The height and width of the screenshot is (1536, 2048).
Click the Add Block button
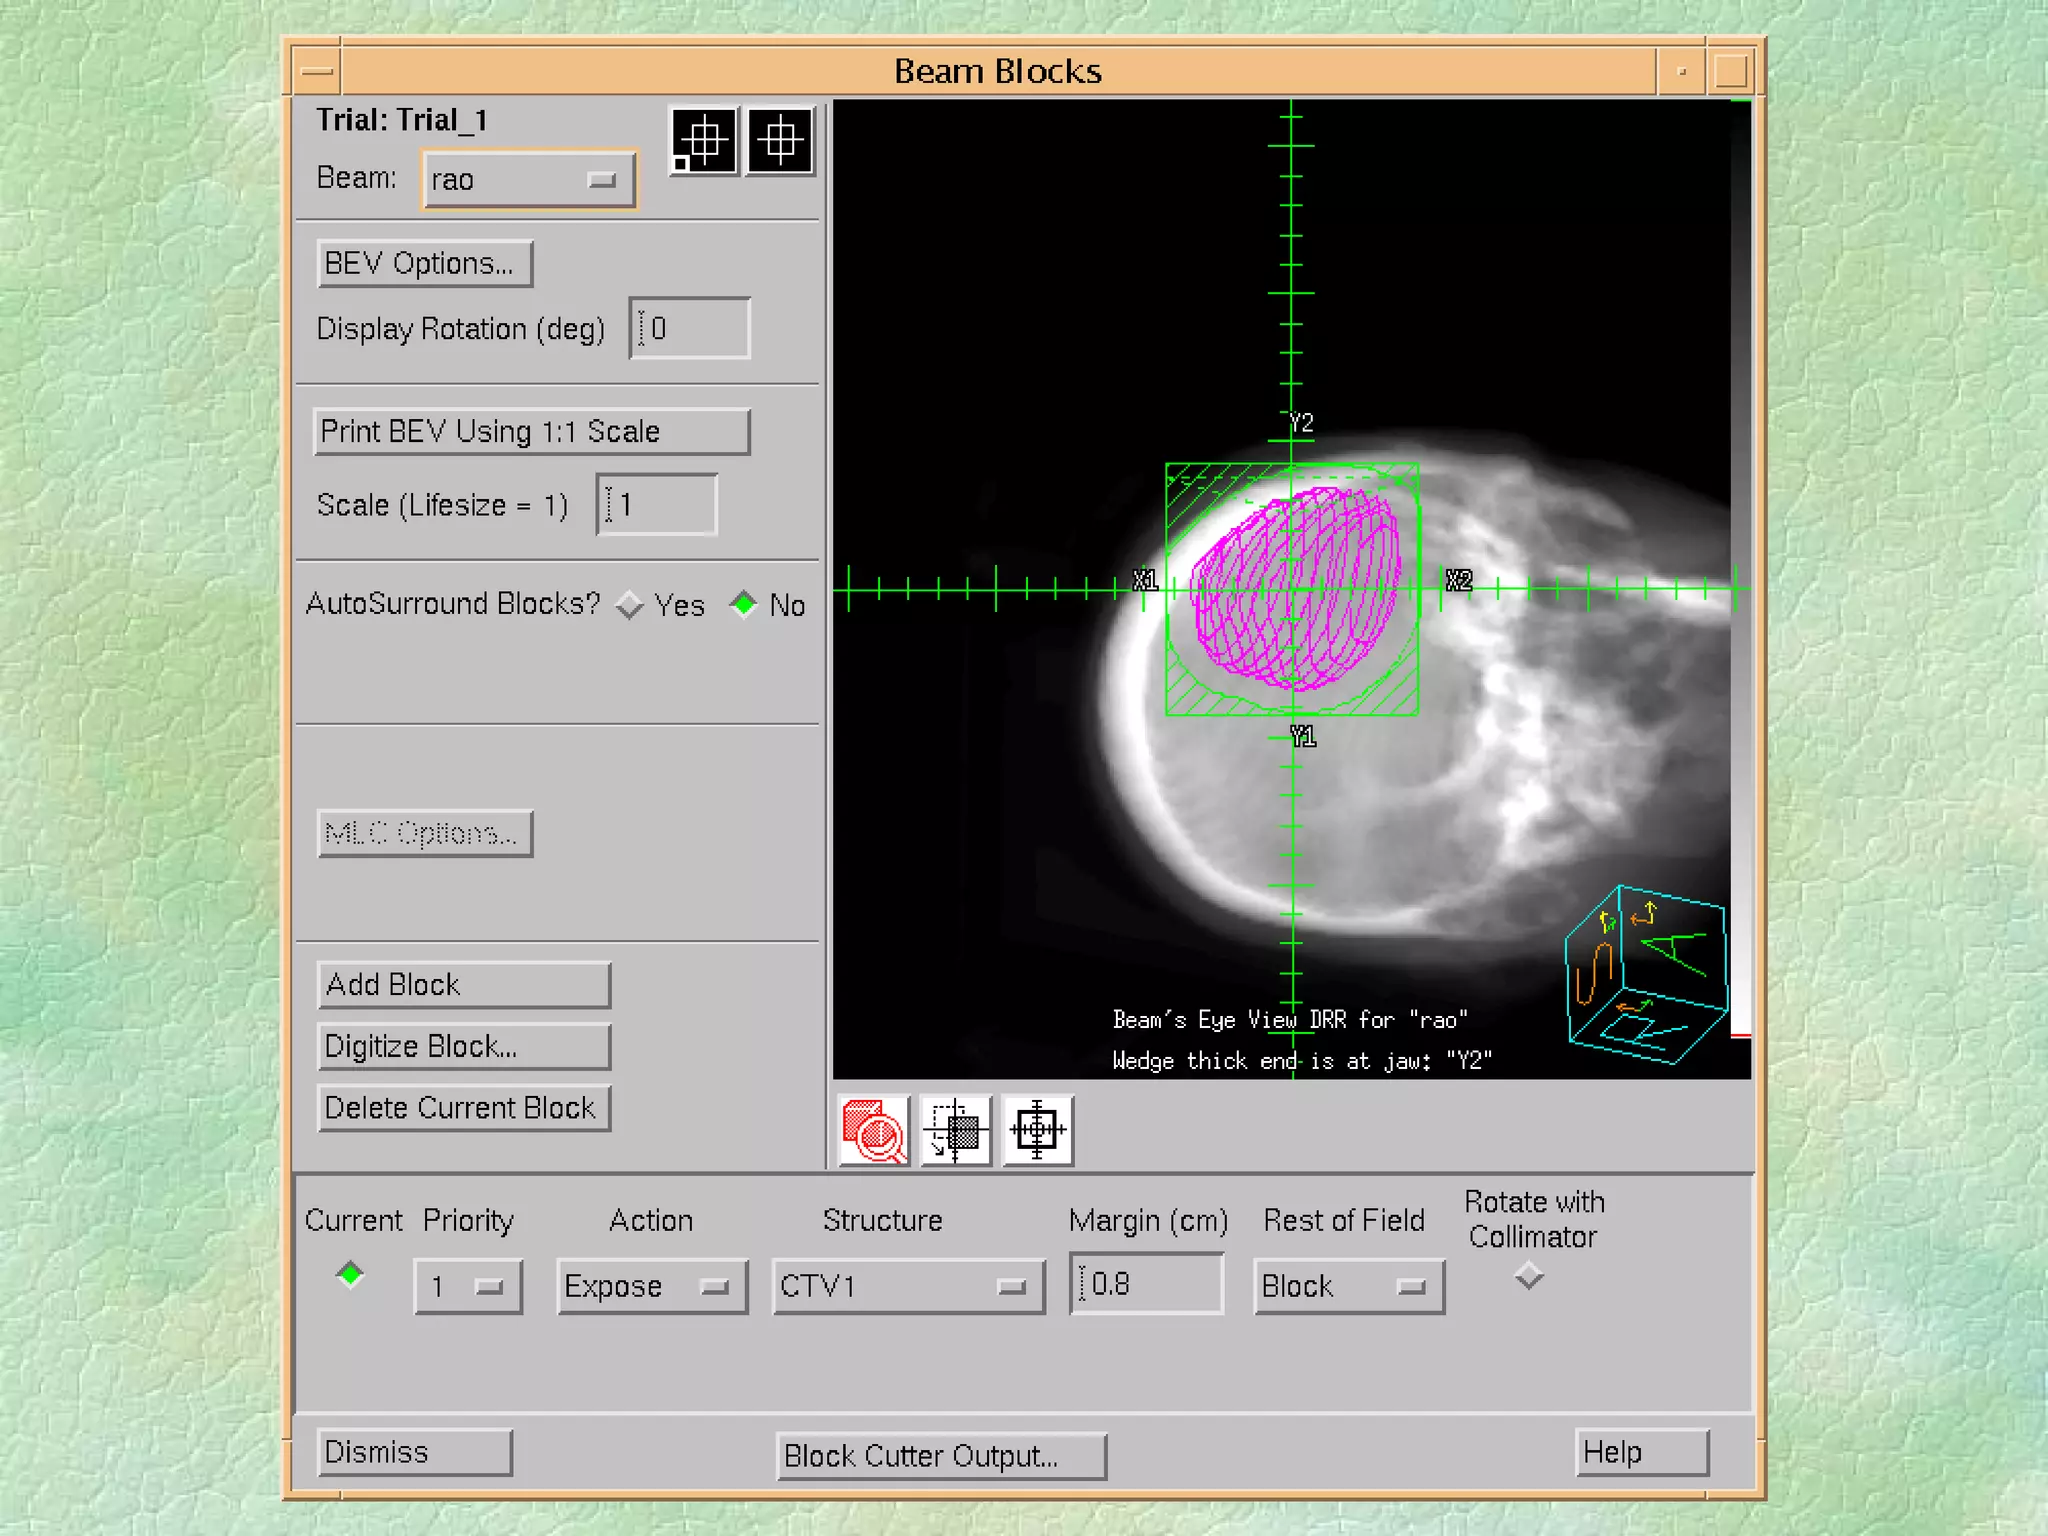pyautogui.click(x=463, y=985)
